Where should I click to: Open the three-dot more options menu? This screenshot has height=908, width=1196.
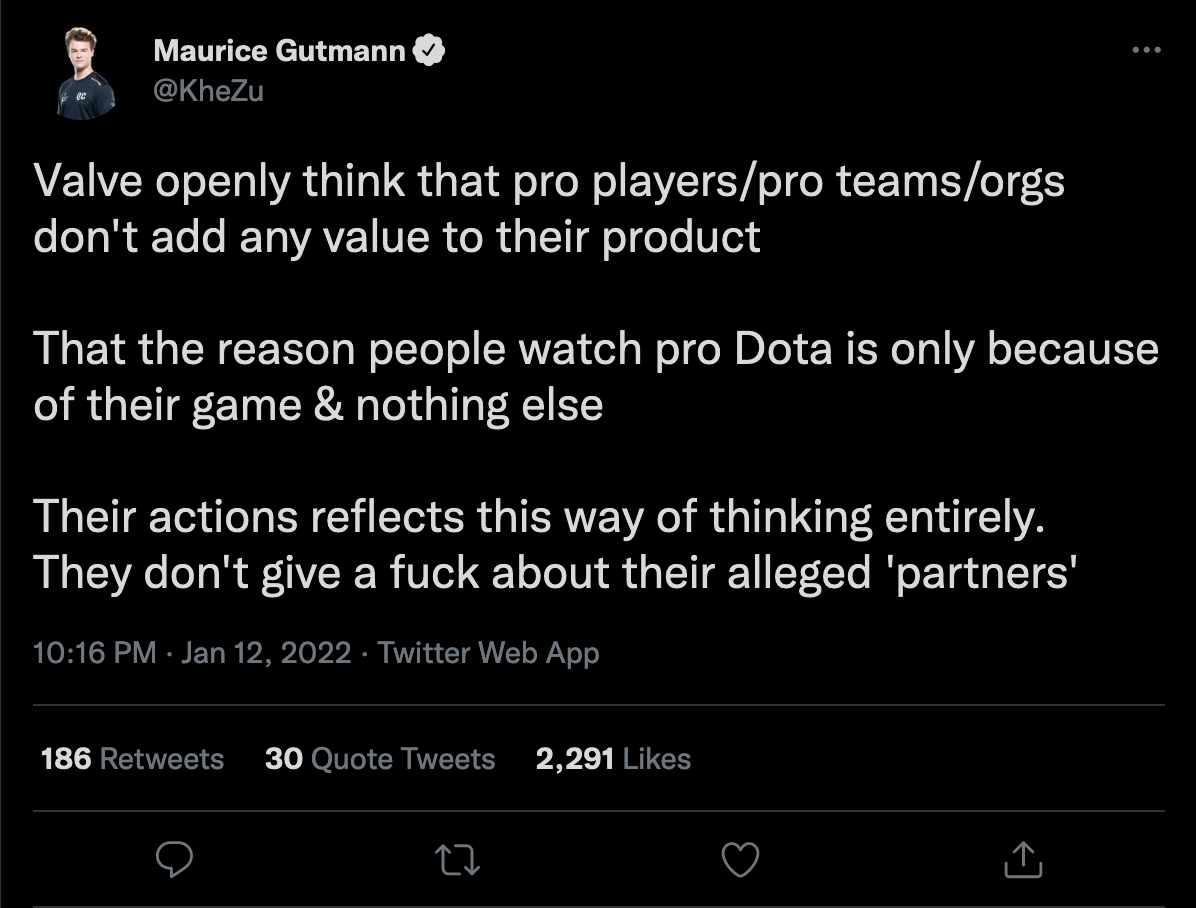[1146, 50]
